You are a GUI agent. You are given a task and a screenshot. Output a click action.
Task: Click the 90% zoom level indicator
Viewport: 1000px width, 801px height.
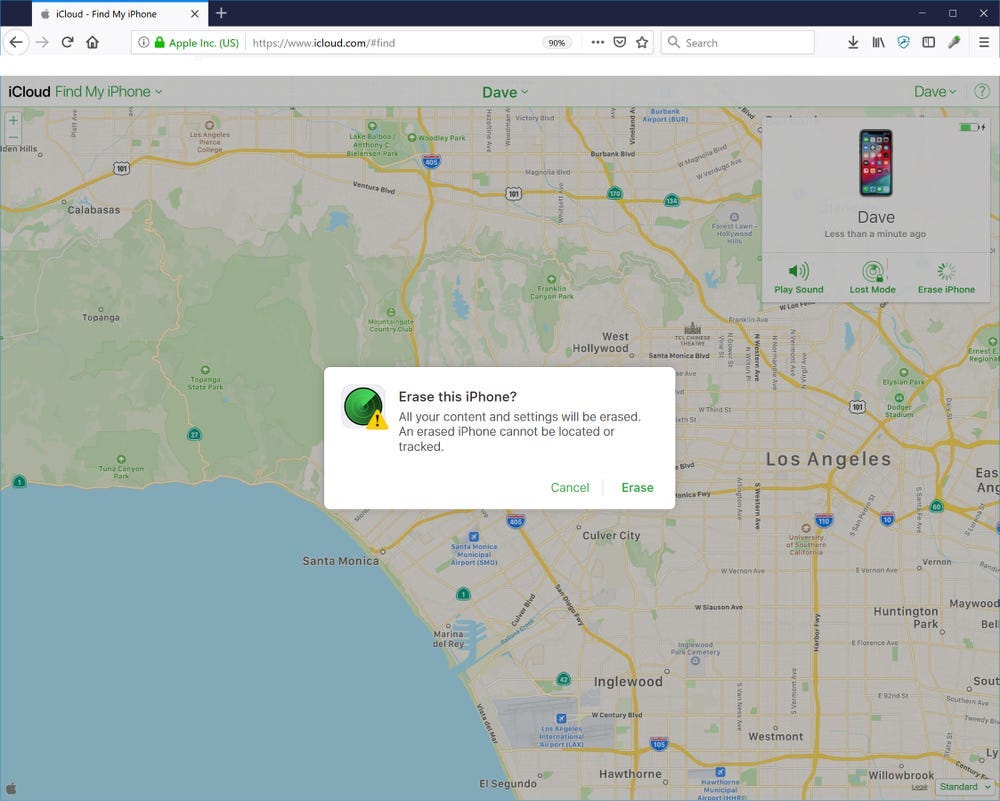[557, 43]
